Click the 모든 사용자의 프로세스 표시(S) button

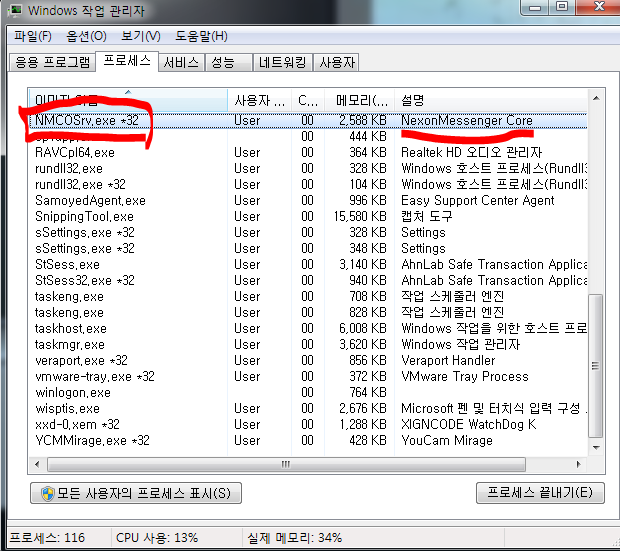point(136,493)
